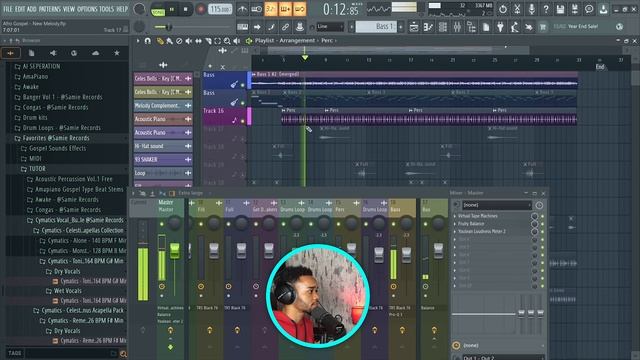Click the link/multilink to controllers icon
Screen dimensions: 640x360
pyautogui.click(x=285, y=27)
